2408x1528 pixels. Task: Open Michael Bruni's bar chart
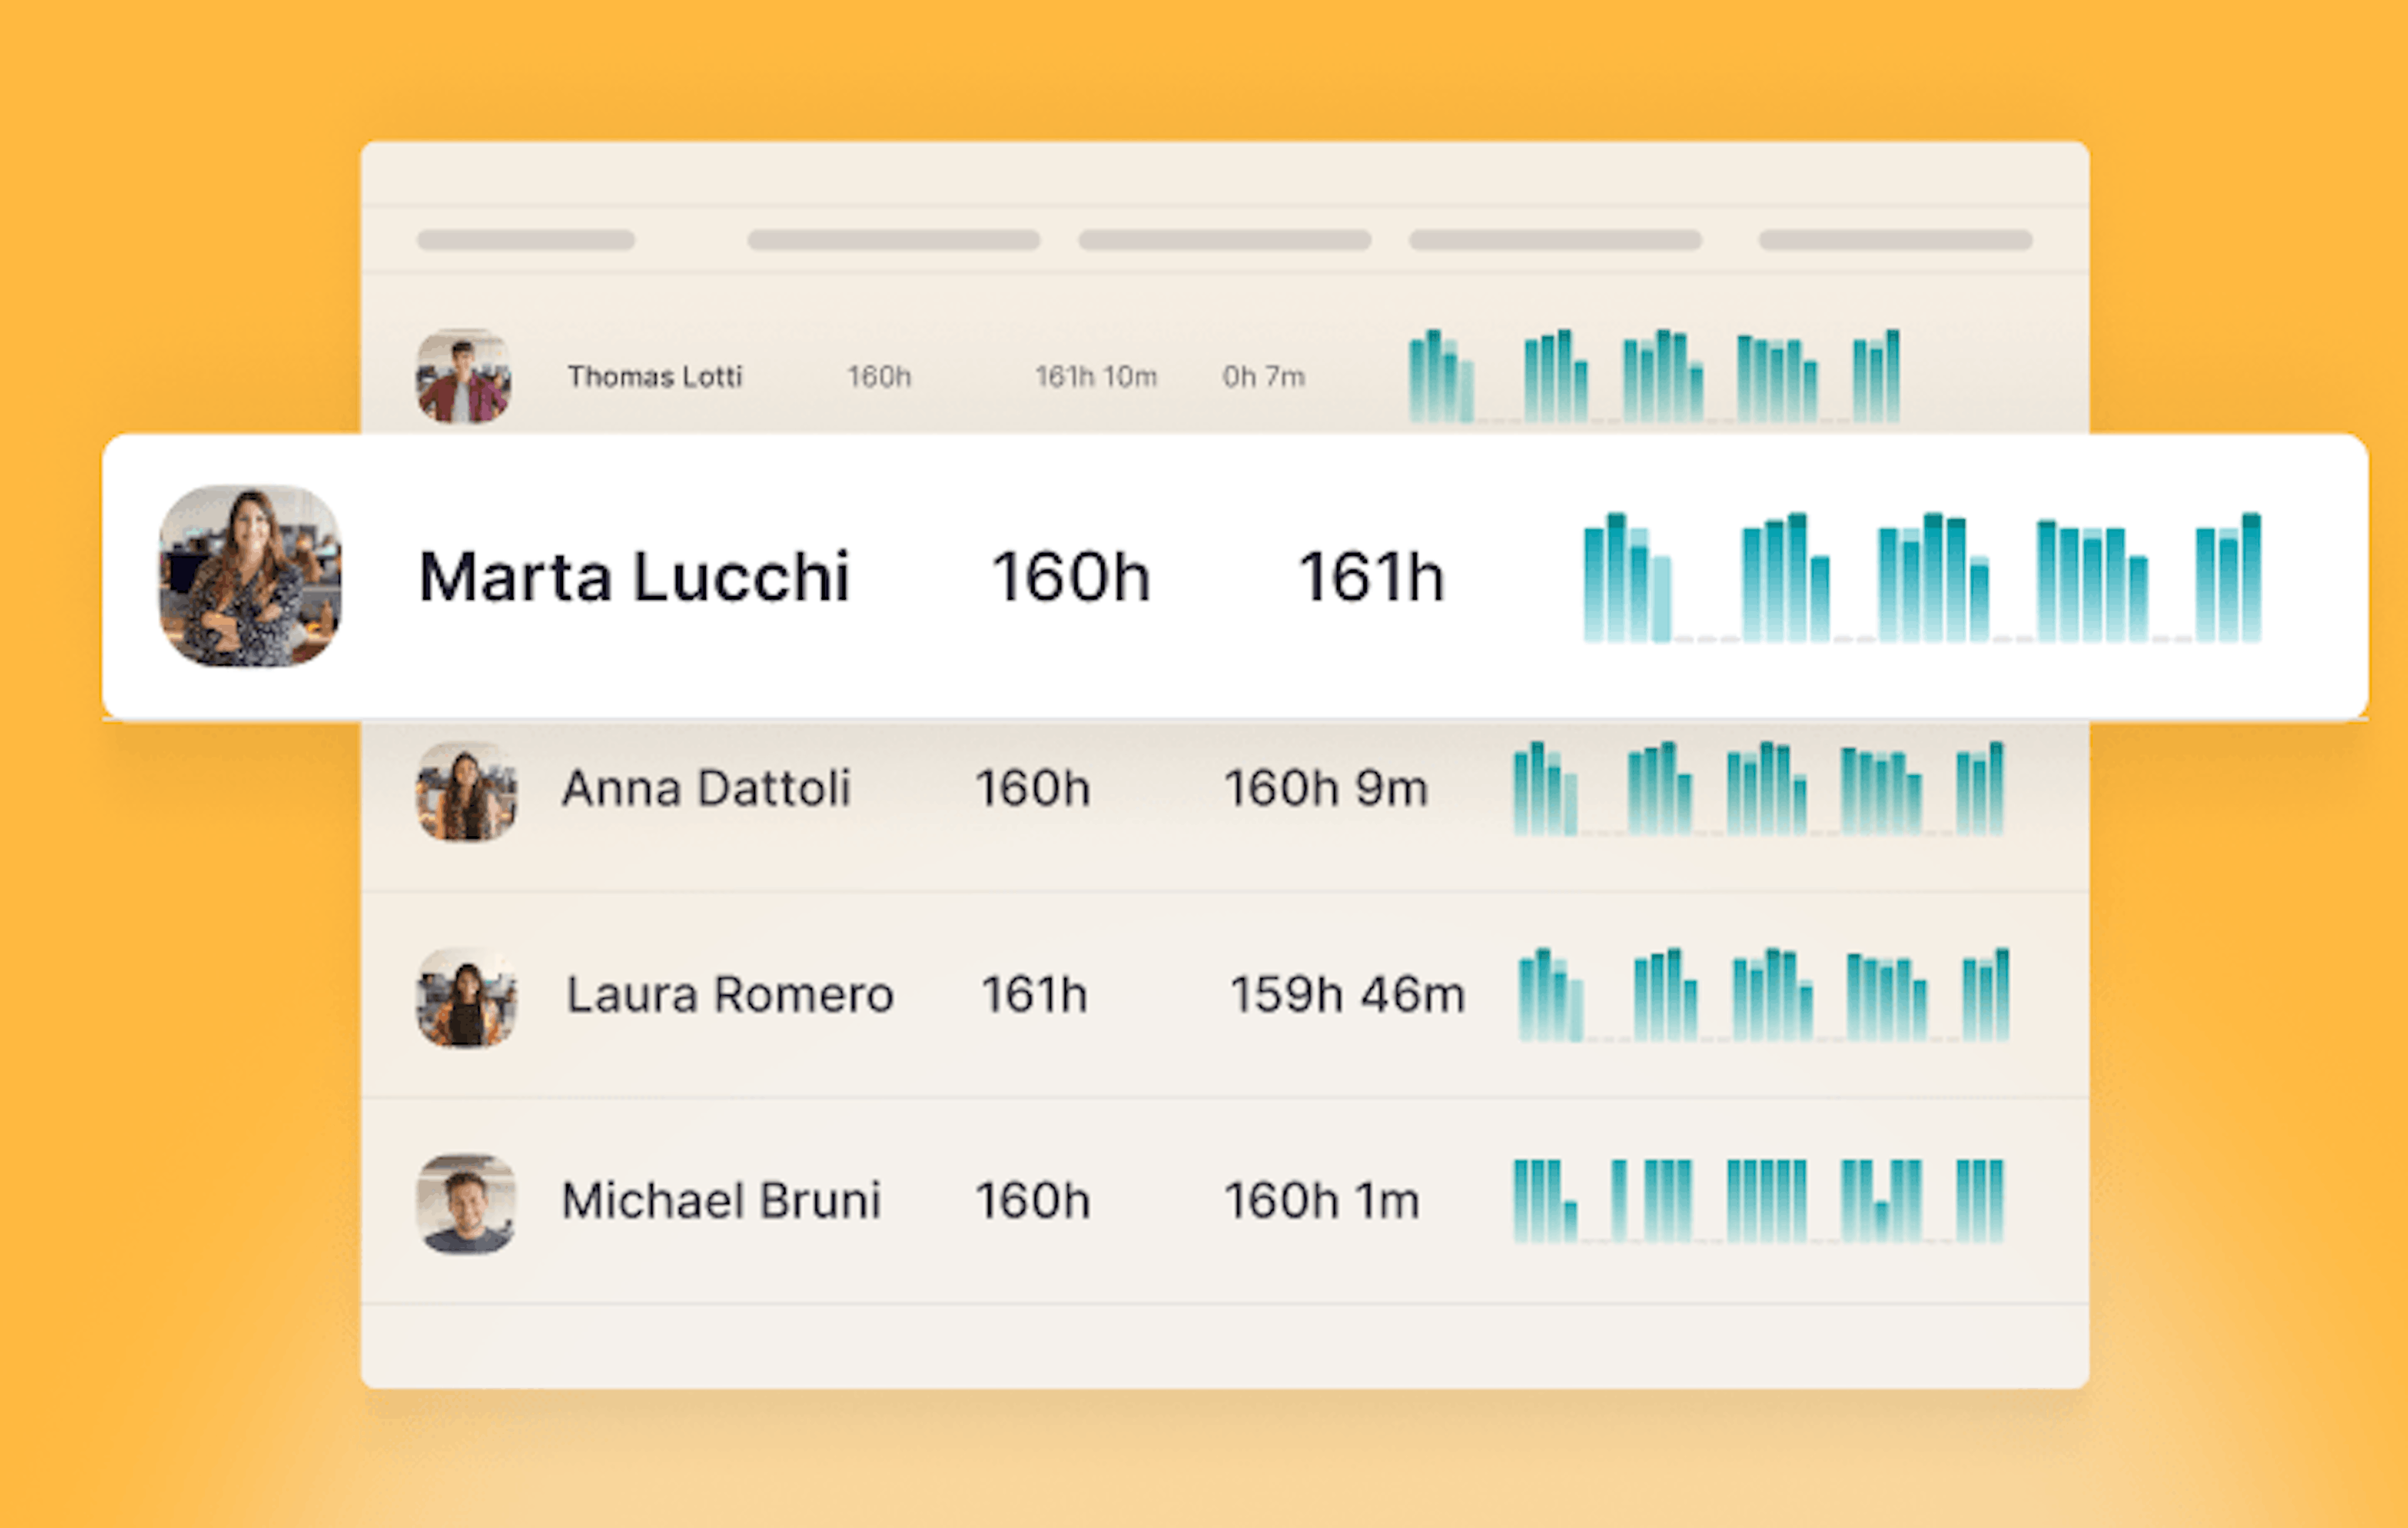click(1759, 1200)
